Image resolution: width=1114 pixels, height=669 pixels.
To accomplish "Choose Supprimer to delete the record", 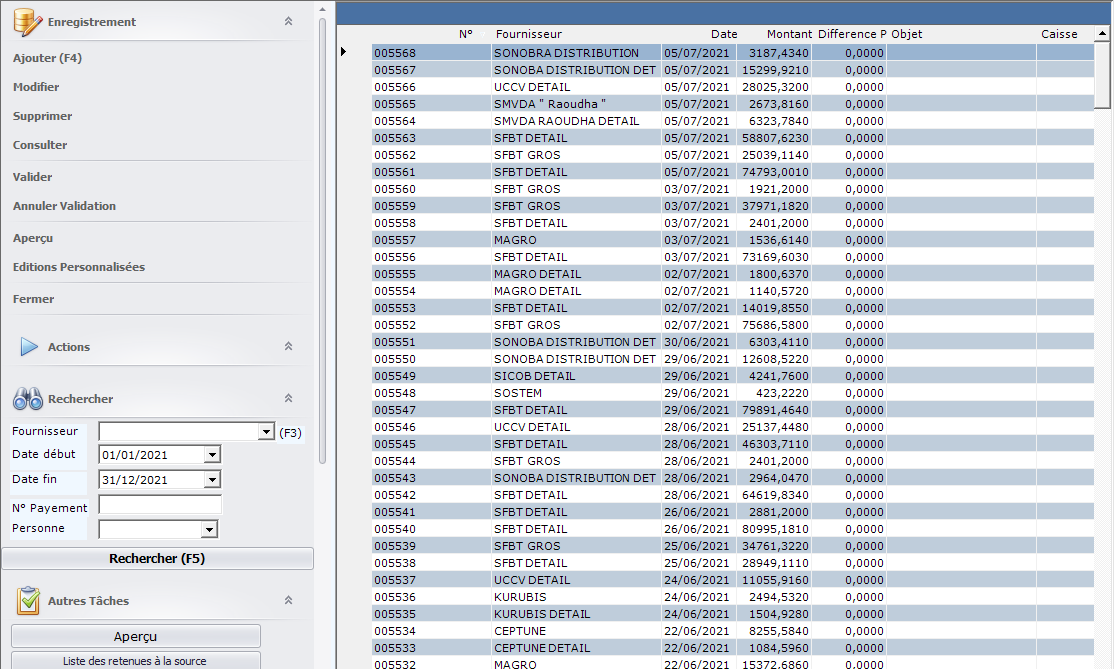I will pyautogui.click(x=43, y=116).
